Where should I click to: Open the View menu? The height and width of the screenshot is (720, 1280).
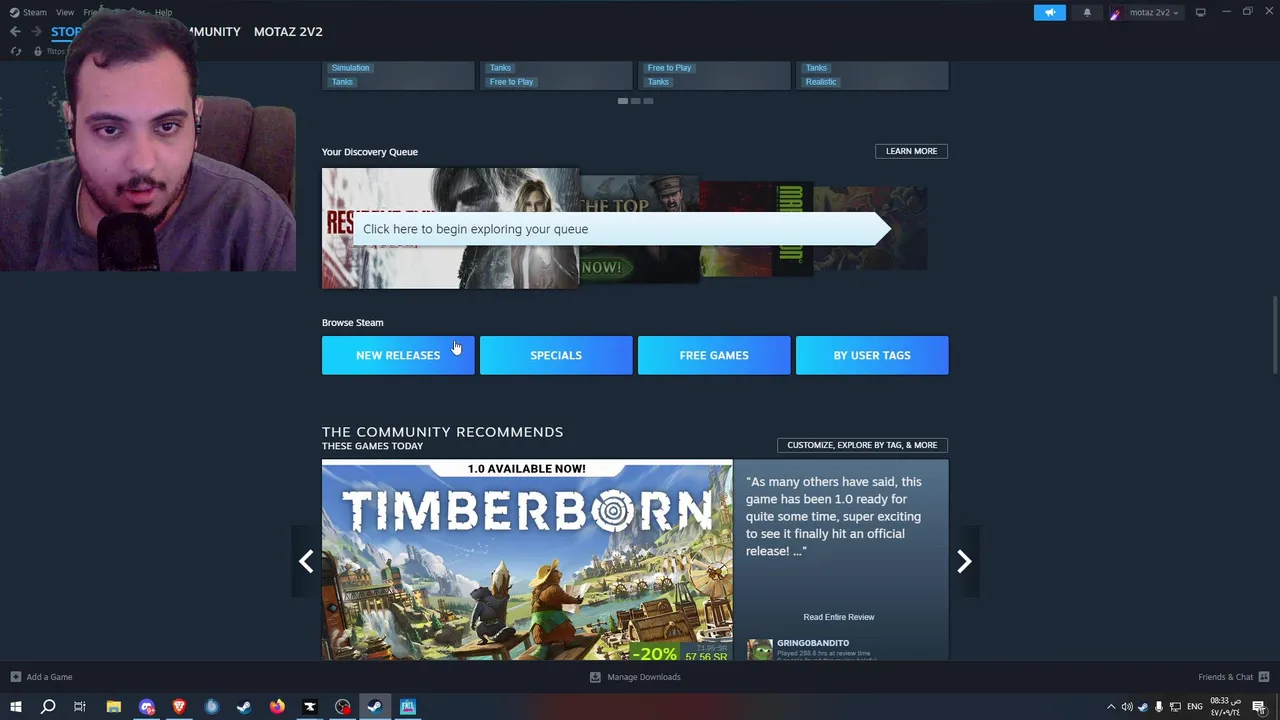[x=65, y=12]
